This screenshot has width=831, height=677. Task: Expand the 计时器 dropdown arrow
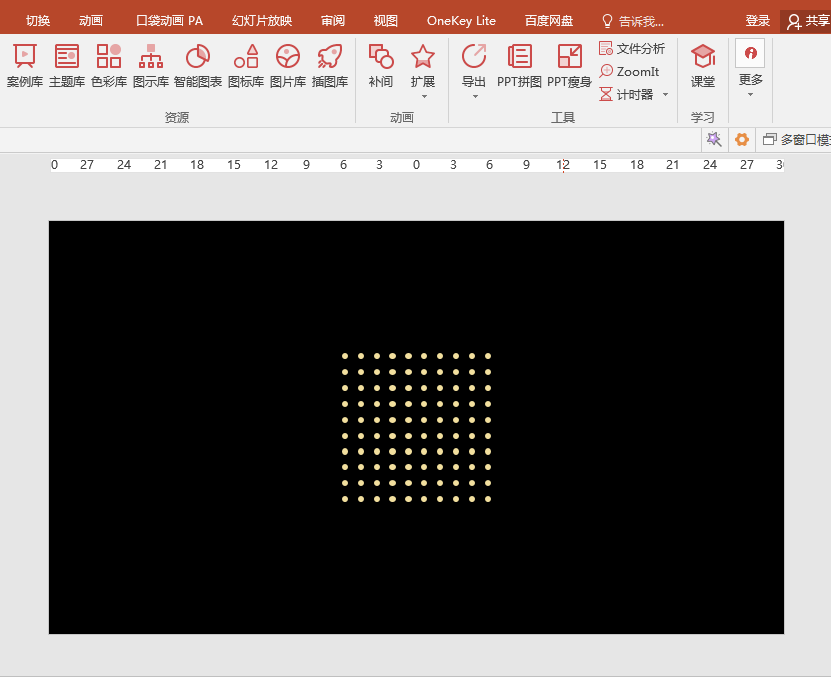click(666, 94)
